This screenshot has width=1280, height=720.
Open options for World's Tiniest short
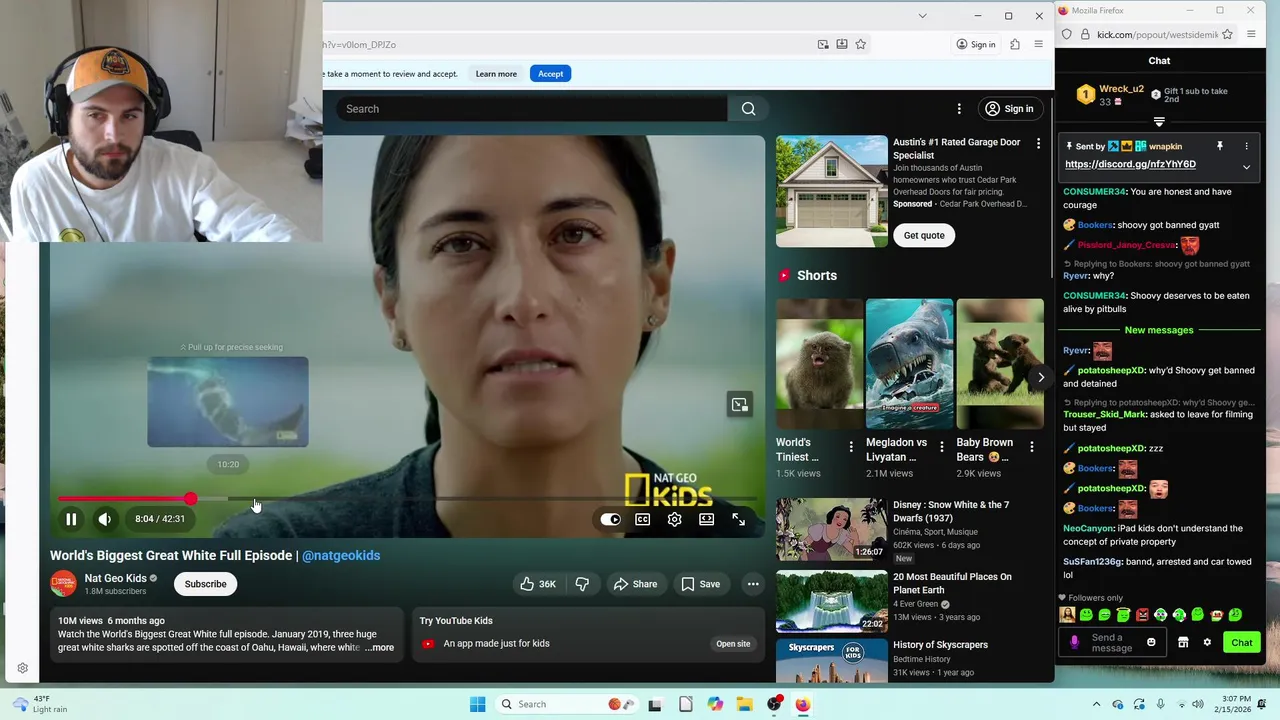[851, 447]
